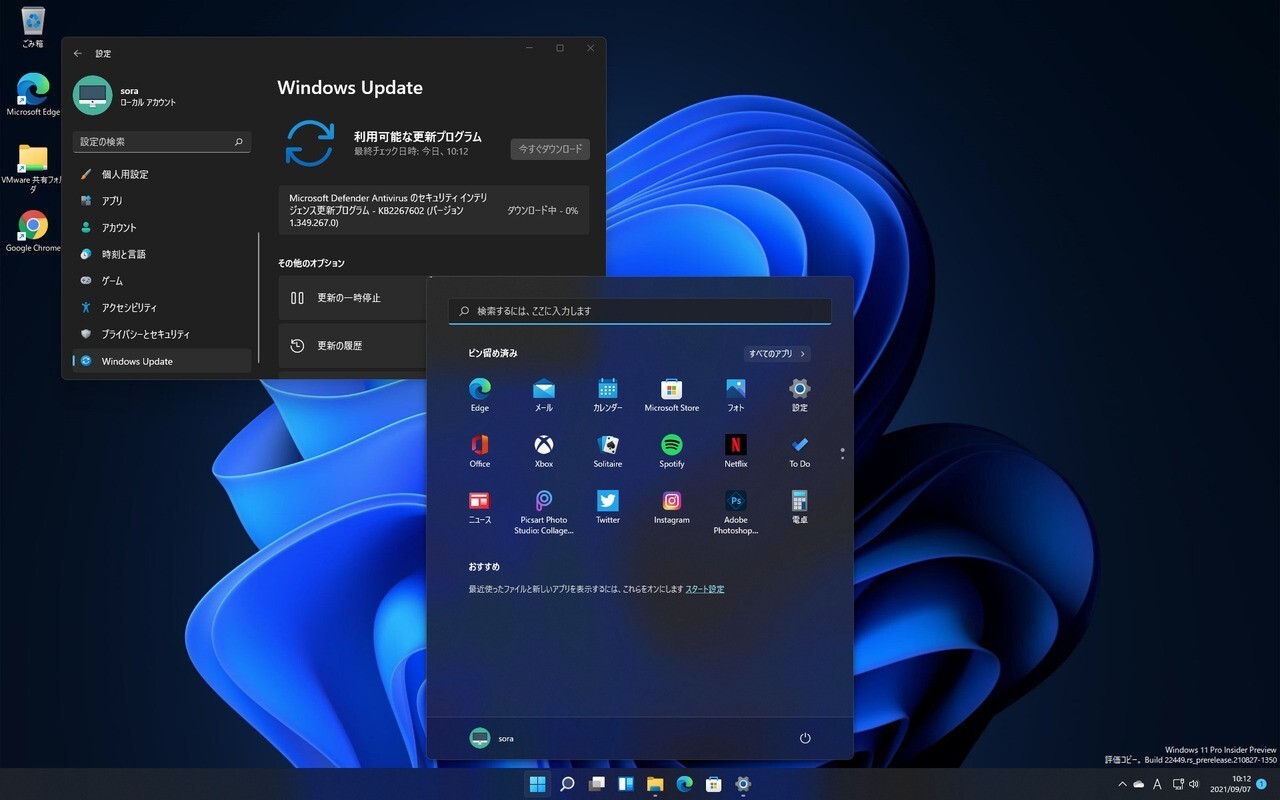Click the ピン留め済み heading
The image size is (1280, 800).
pos(493,353)
